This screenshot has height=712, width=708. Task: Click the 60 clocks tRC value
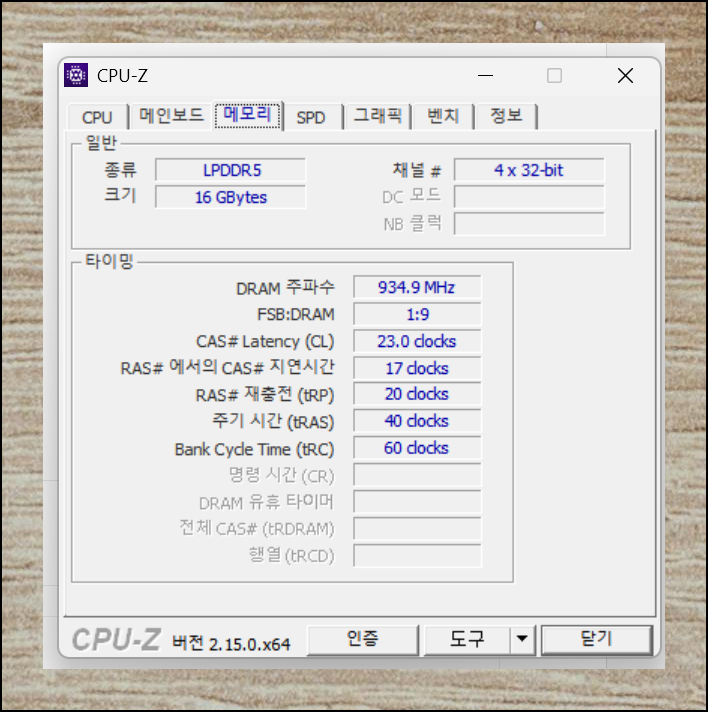click(x=417, y=448)
